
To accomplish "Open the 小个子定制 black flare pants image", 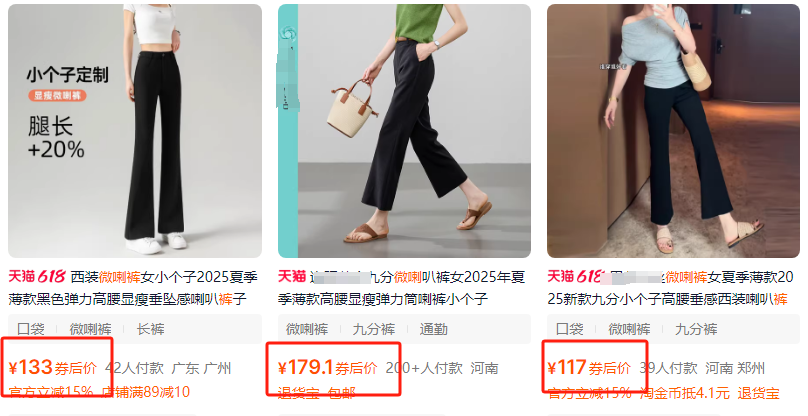I will click(x=134, y=131).
